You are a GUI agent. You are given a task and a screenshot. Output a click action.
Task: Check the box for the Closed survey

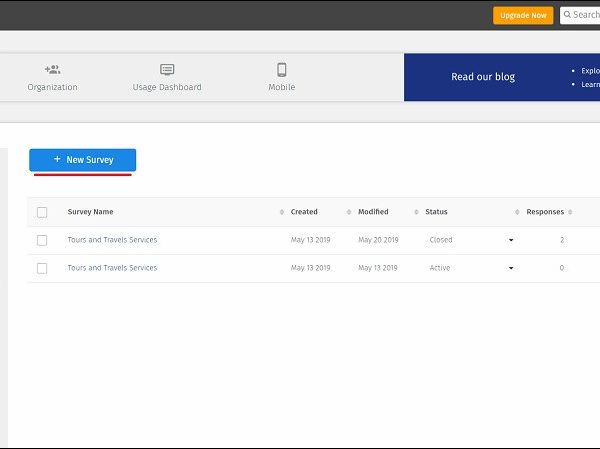(42, 240)
